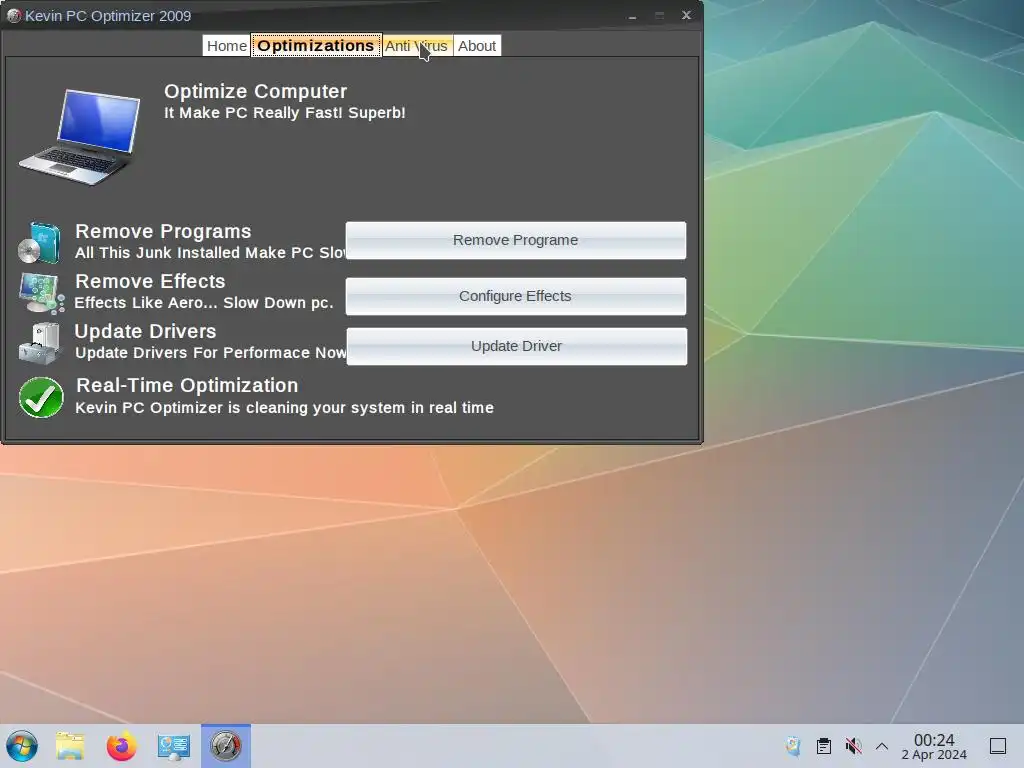The image size is (1024, 768).
Task: Click the Configure Effects button
Action: coord(516,296)
